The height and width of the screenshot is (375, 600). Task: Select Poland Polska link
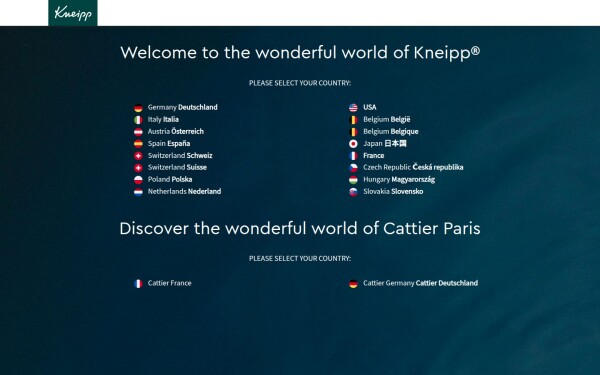(170, 179)
